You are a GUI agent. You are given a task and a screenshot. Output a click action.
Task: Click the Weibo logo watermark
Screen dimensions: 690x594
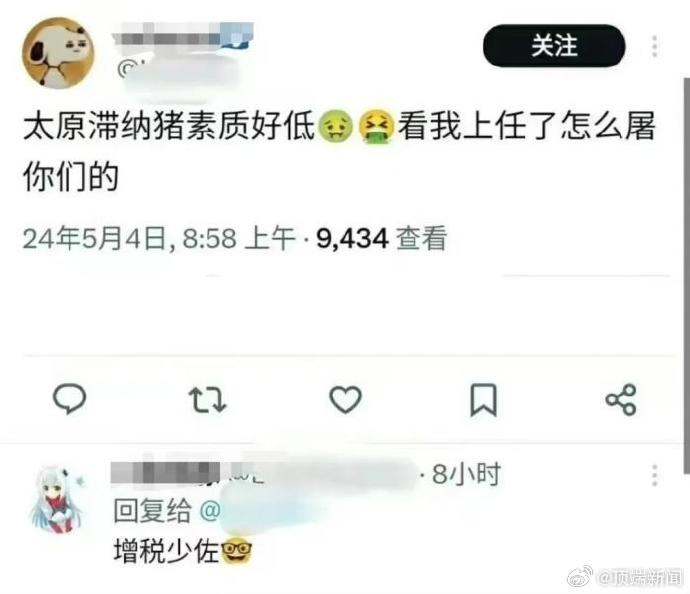[580, 578]
